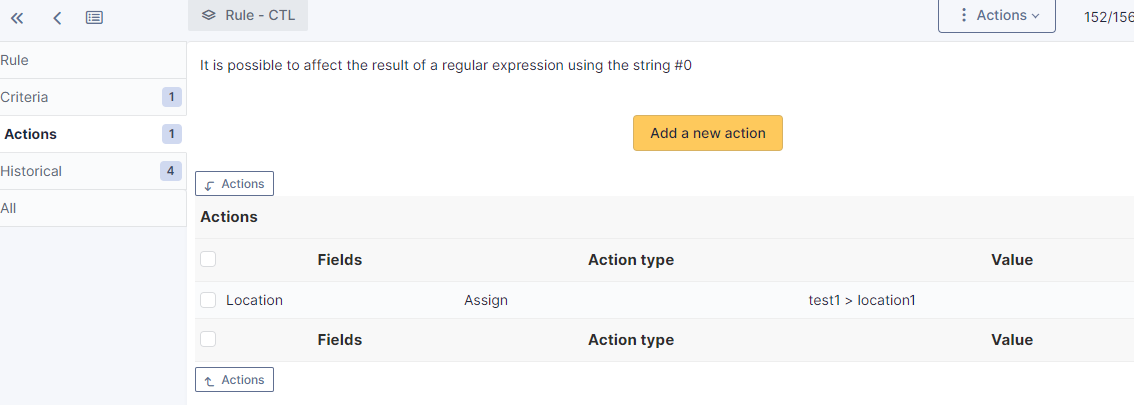Click the Add a new action button

707,133
